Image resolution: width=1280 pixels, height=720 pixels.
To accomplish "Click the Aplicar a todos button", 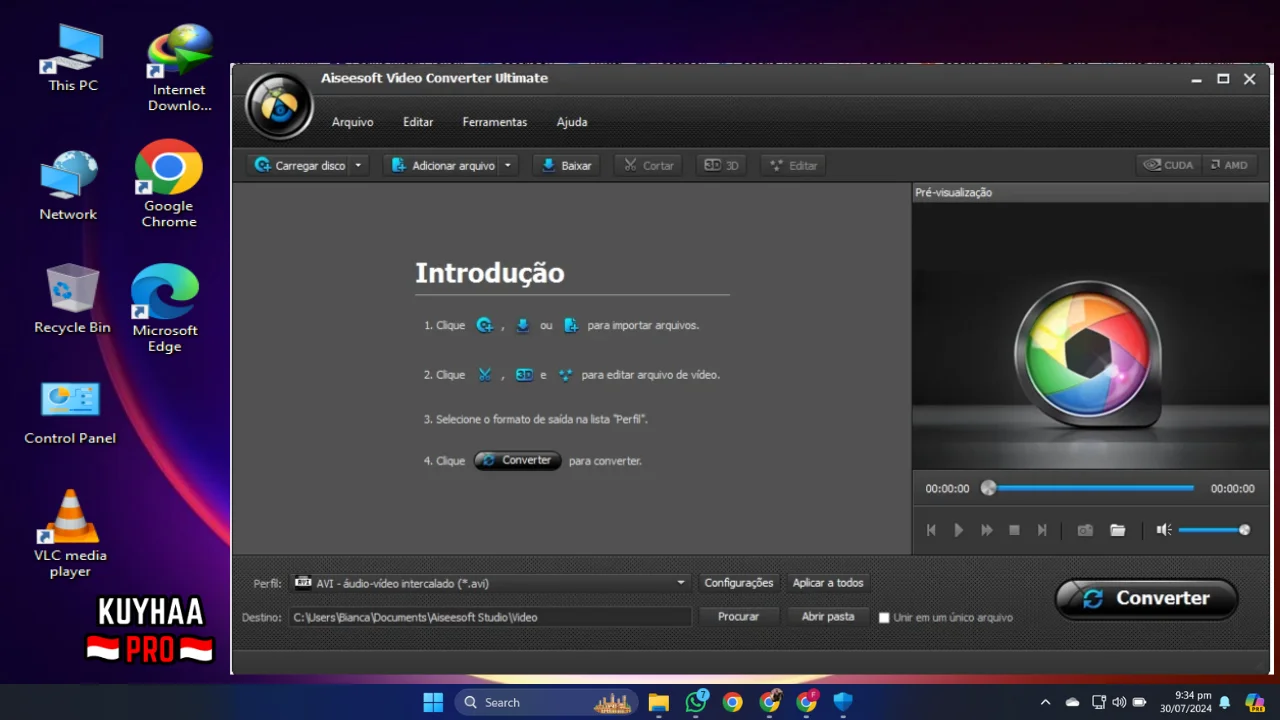I will pyautogui.click(x=828, y=583).
